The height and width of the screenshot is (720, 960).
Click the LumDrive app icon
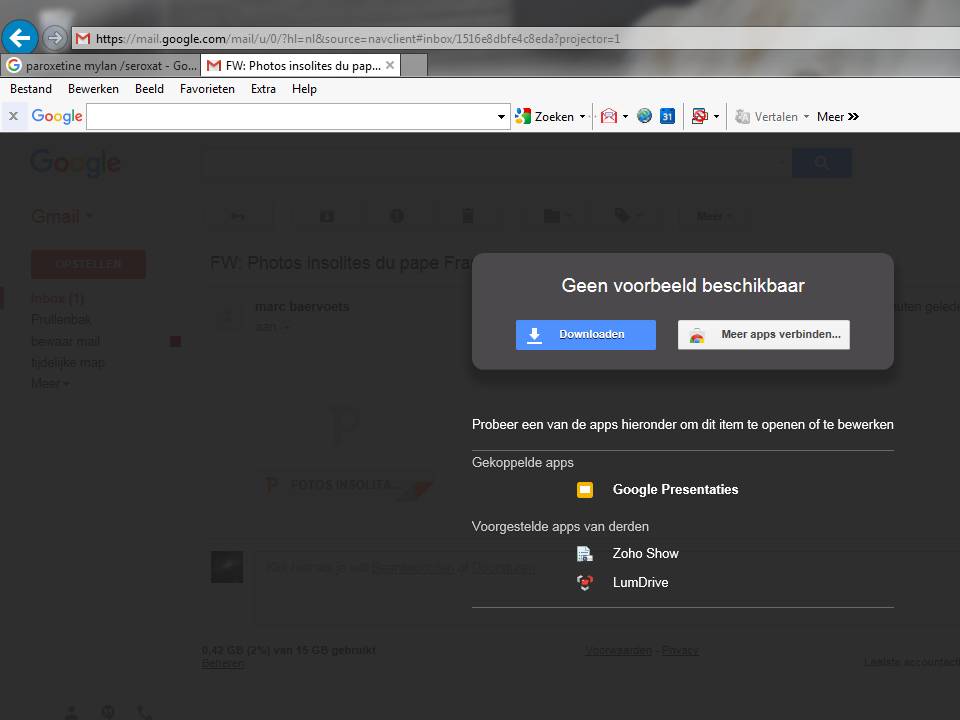coord(585,583)
